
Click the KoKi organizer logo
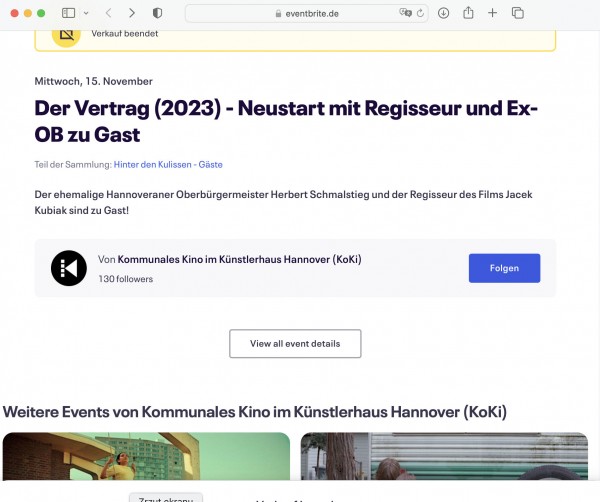tap(69, 268)
